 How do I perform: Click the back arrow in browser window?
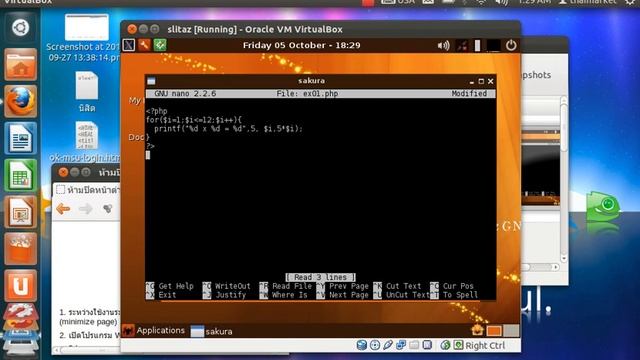[x=63, y=209]
